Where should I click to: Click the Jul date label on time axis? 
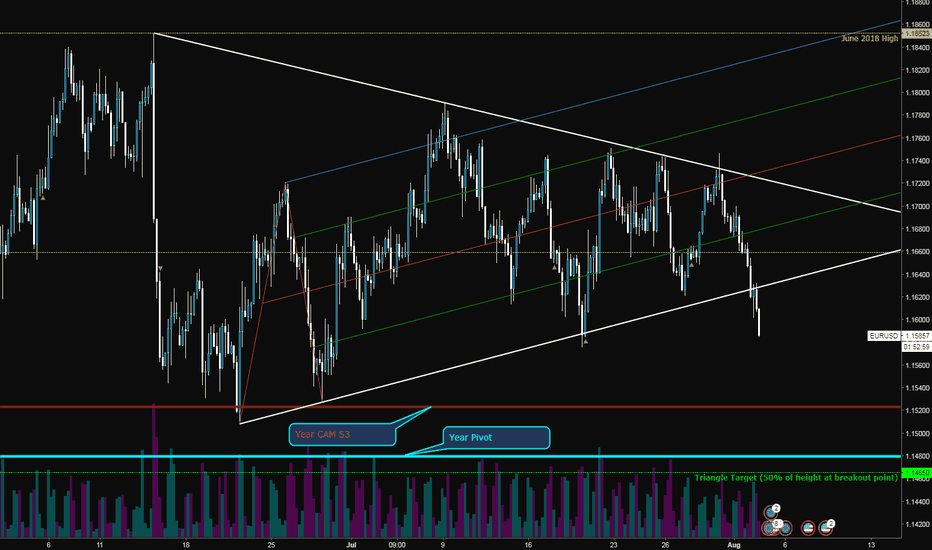pyautogui.click(x=351, y=545)
